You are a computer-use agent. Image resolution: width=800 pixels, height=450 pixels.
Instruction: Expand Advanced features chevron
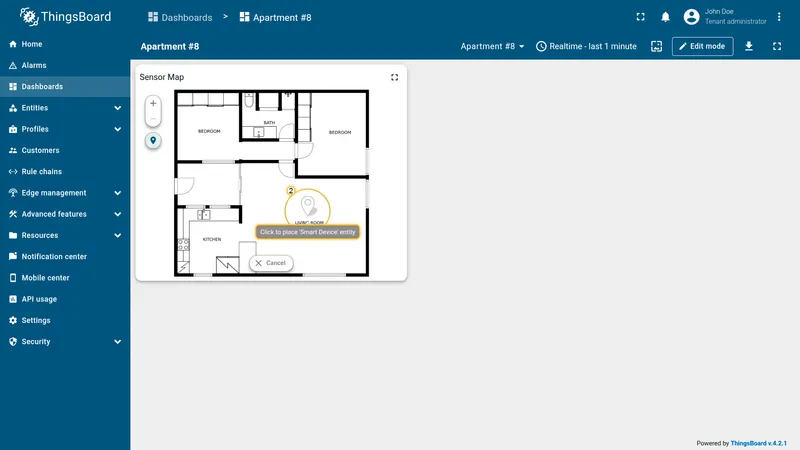117,214
